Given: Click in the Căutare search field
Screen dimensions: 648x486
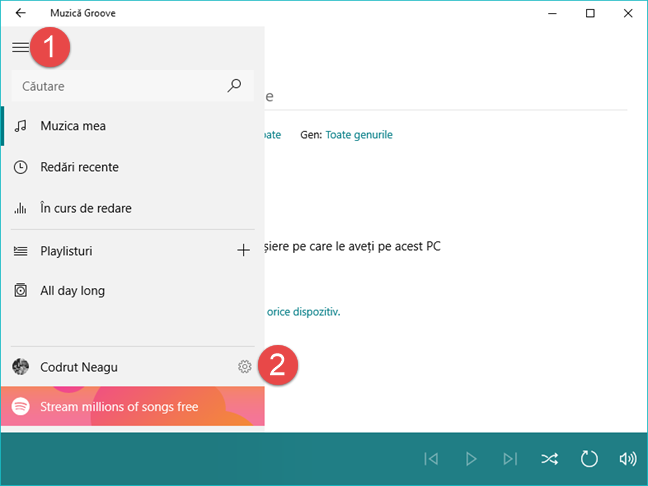Looking at the screenshot, I should (118, 86).
